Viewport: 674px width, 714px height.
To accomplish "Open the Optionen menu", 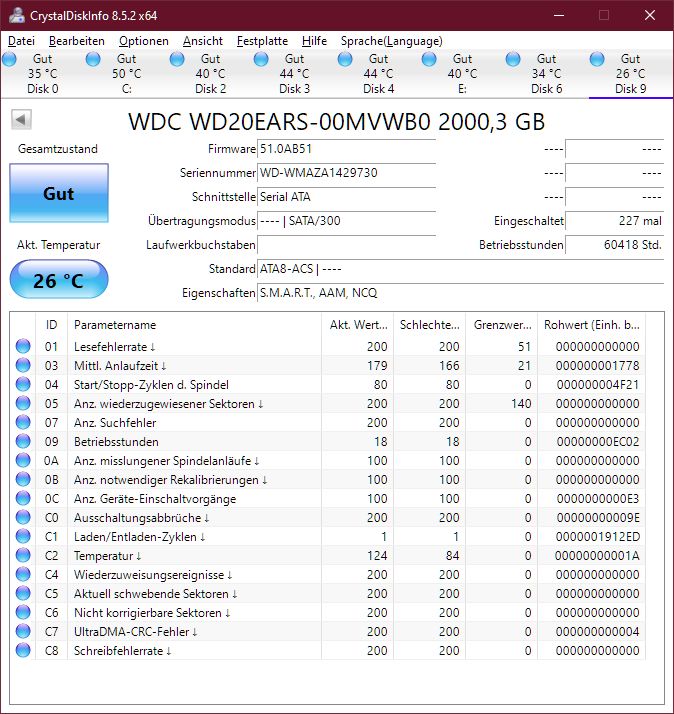I will [x=143, y=41].
